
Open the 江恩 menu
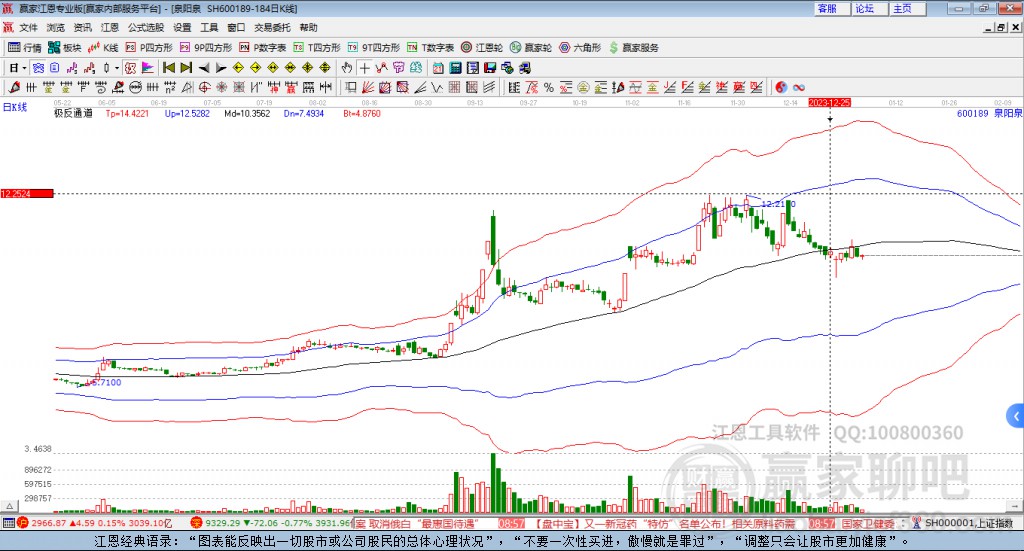tap(110, 27)
